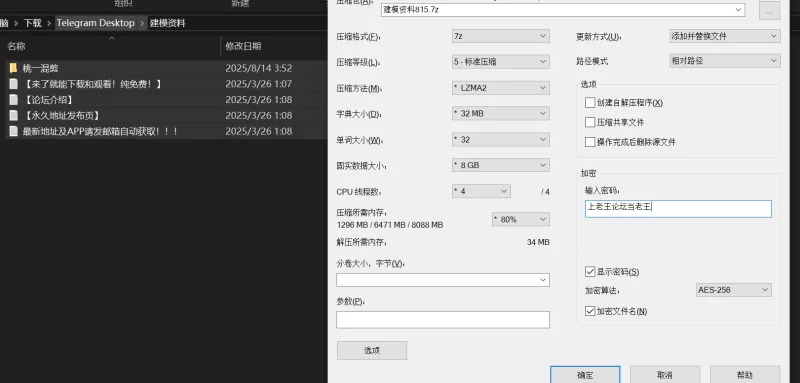The image size is (800, 383).
Task: Click file icon of 【来了就能下载和观看！纯免费！】
Action: point(13,84)
